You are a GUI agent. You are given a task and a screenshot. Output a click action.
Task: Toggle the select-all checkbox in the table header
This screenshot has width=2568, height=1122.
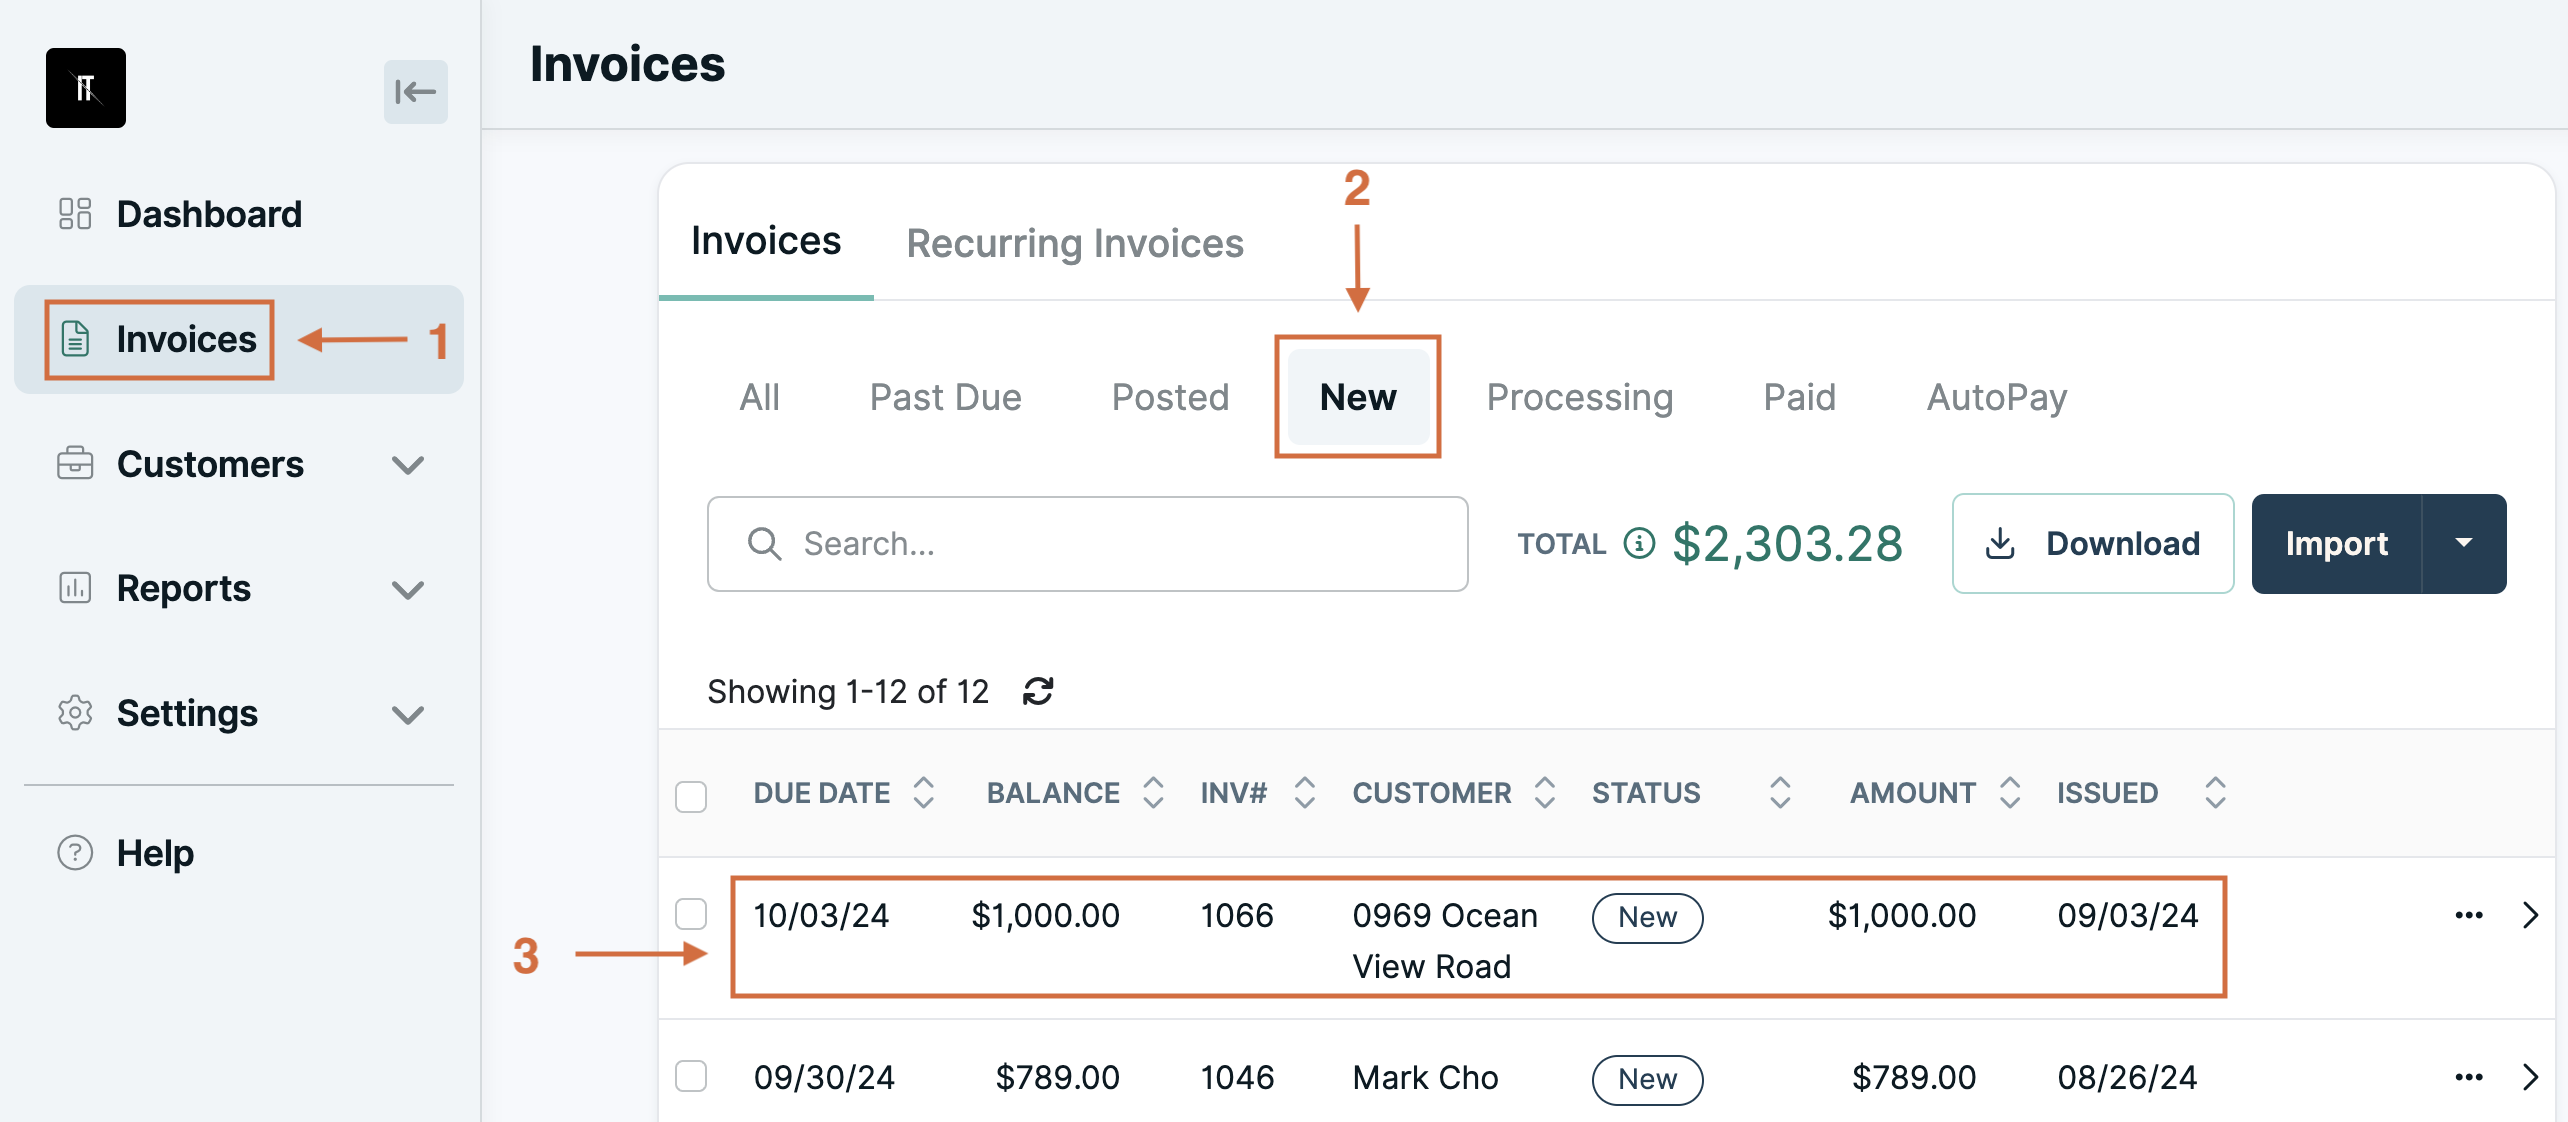click(x=691, y=797)
